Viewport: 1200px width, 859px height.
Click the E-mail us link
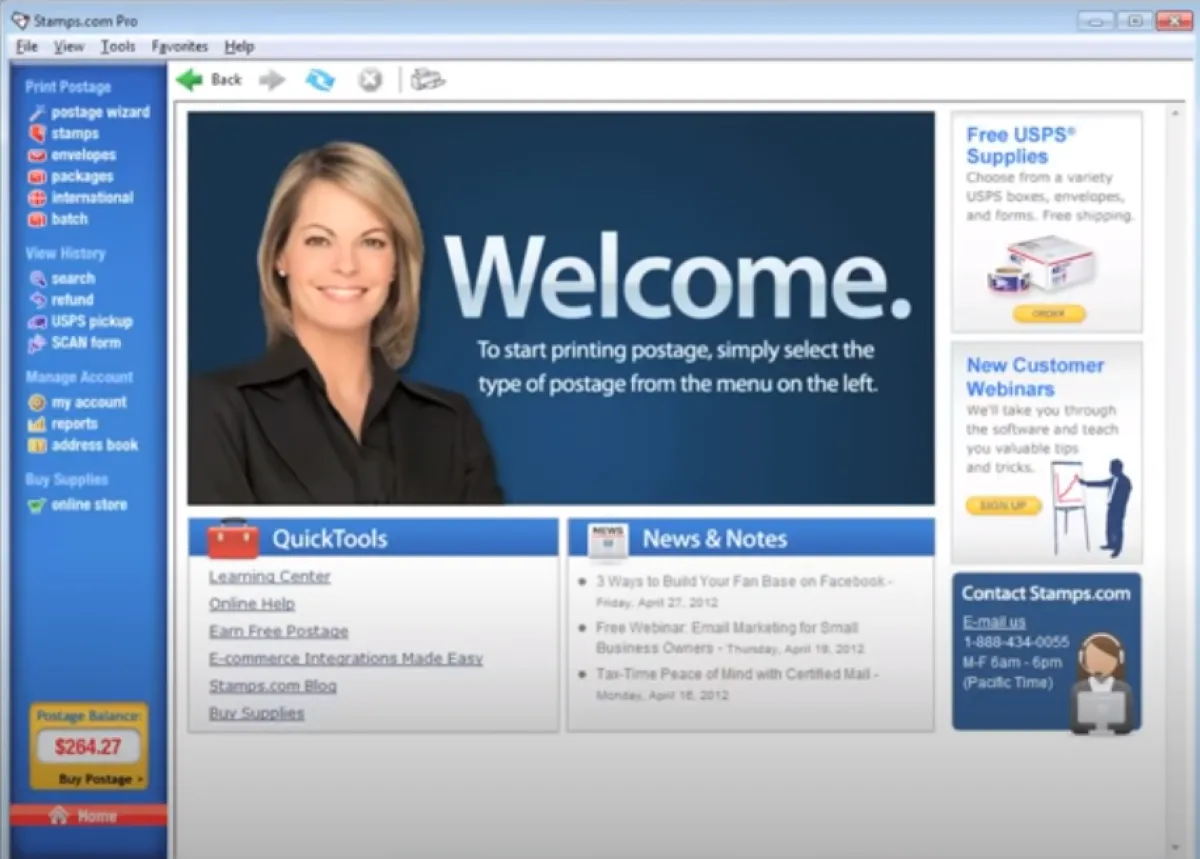994,622
